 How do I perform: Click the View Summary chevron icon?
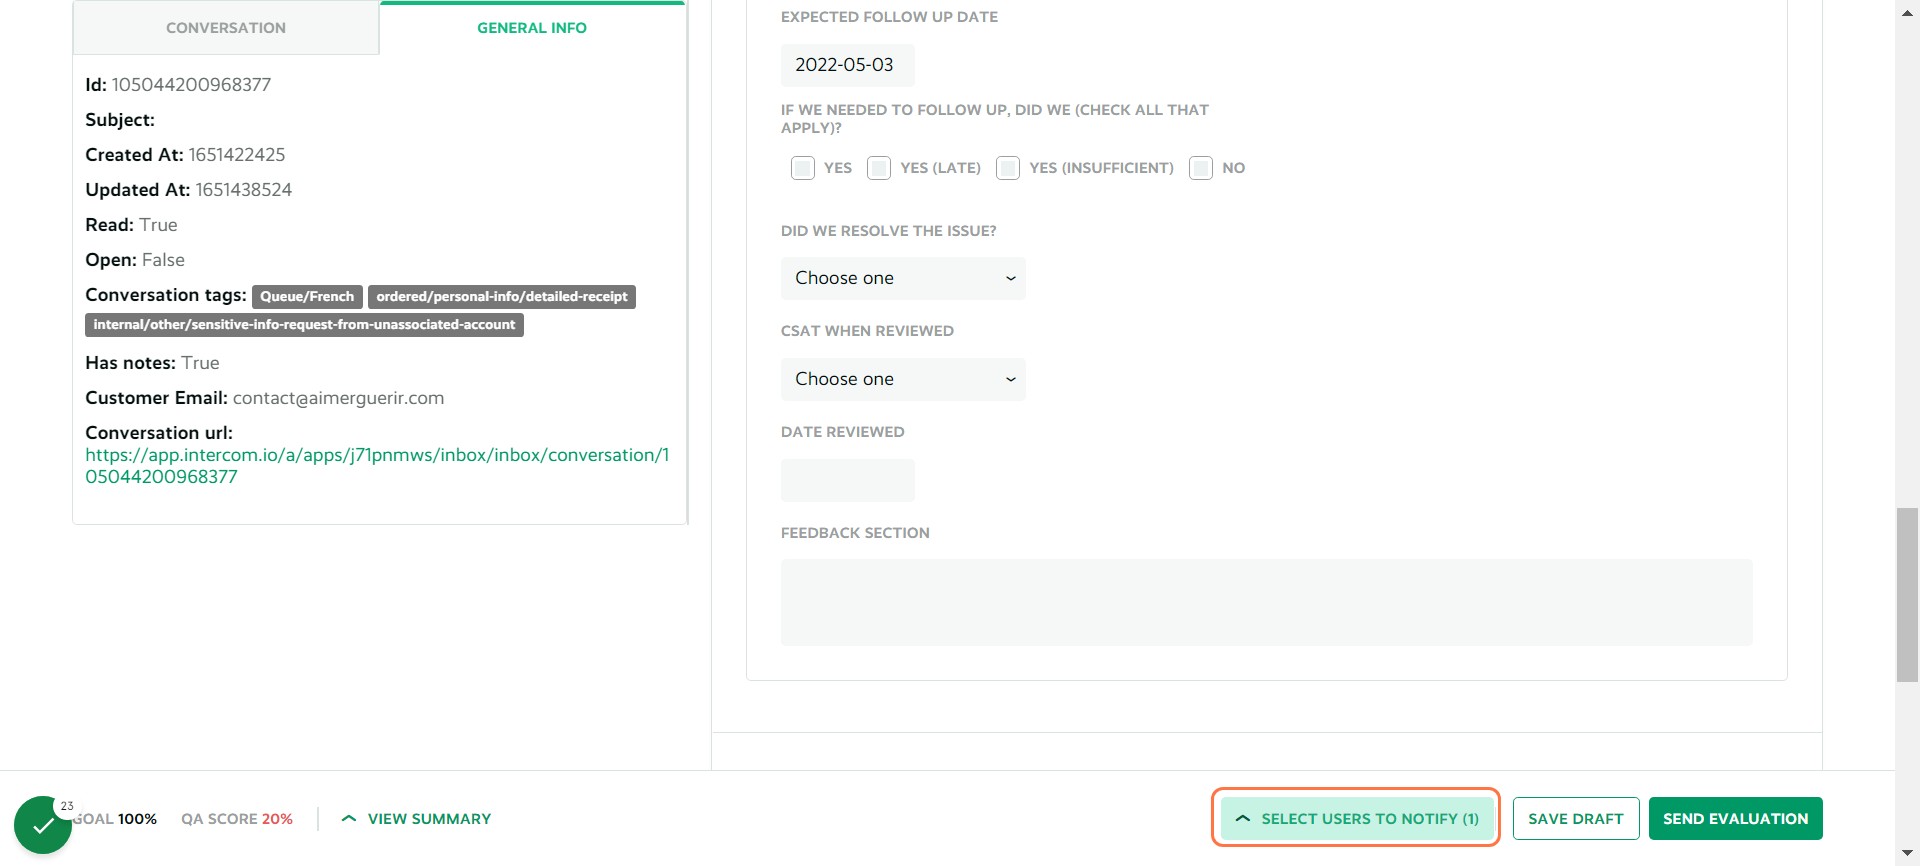click(349, 818)
